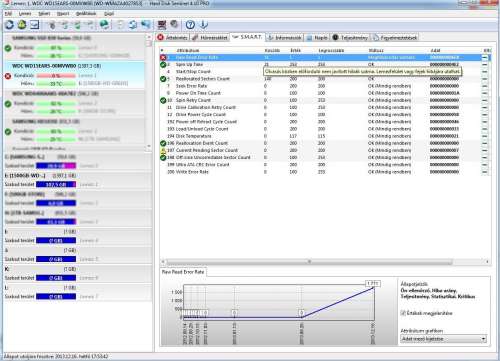
Task: Click the status bar update time text
Action: (x=56, y=356)
